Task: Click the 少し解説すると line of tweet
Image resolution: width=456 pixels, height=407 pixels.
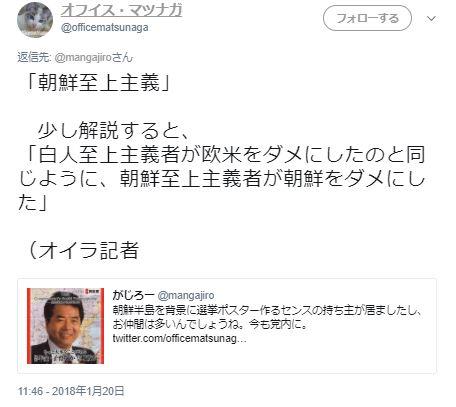Action: coord(114,131)
